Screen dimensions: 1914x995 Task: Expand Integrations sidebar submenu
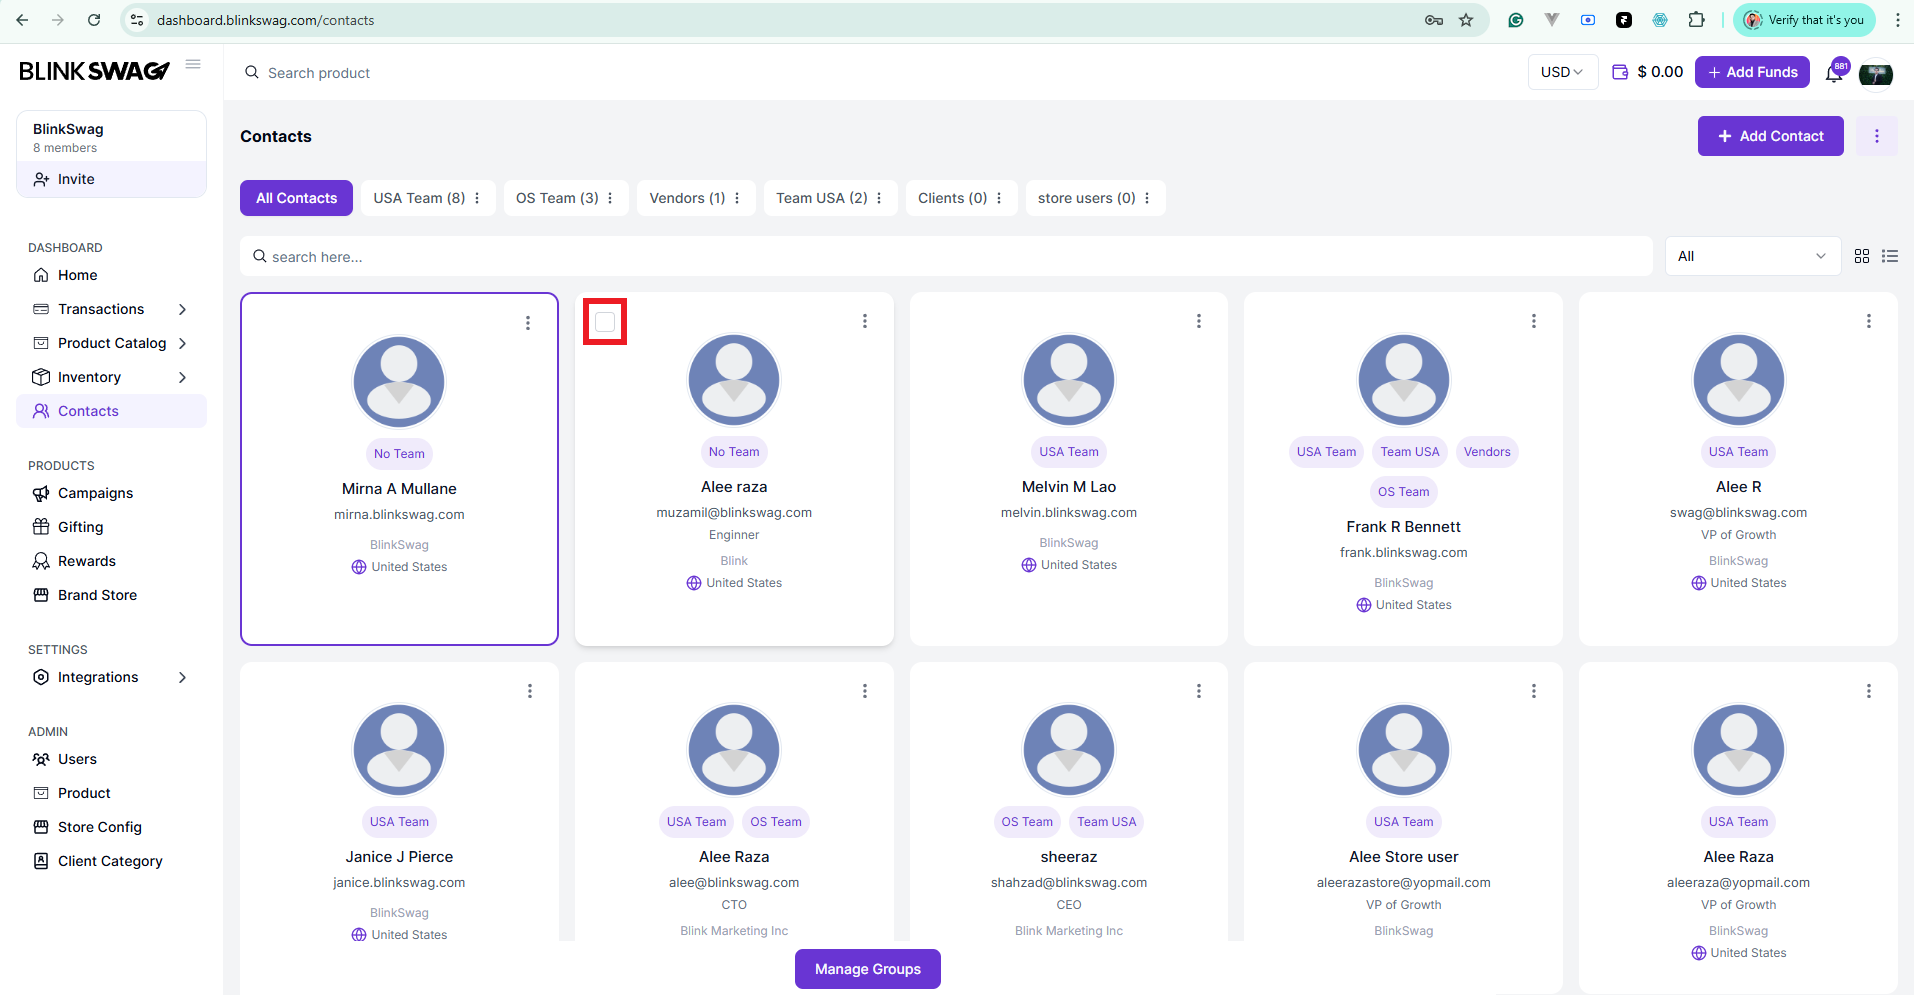pyautogui.click(x=182, y=677)
